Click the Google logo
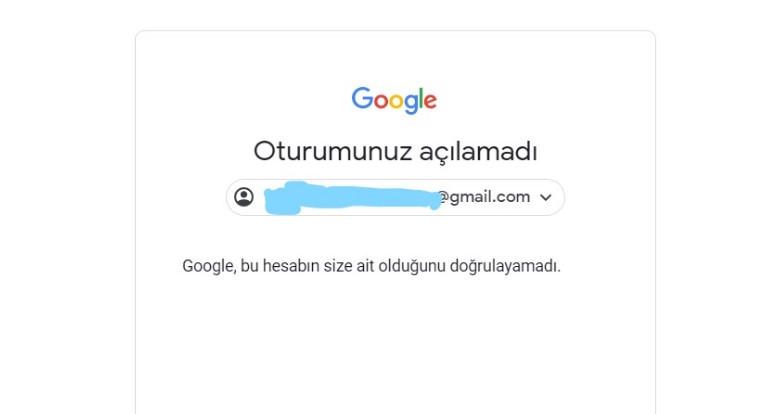The width and height of the screenshot is (771, 414). point(394,100)
